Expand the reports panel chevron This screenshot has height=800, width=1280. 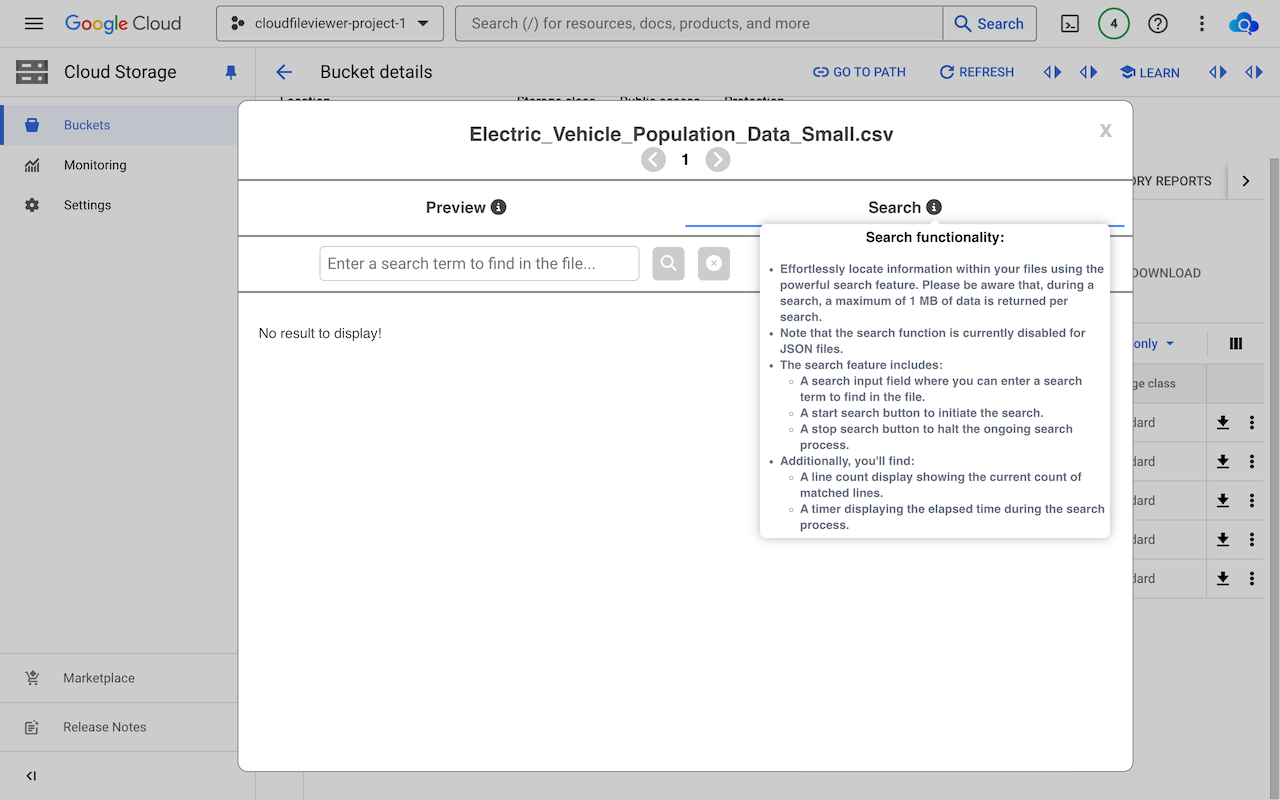point(1246,181)
